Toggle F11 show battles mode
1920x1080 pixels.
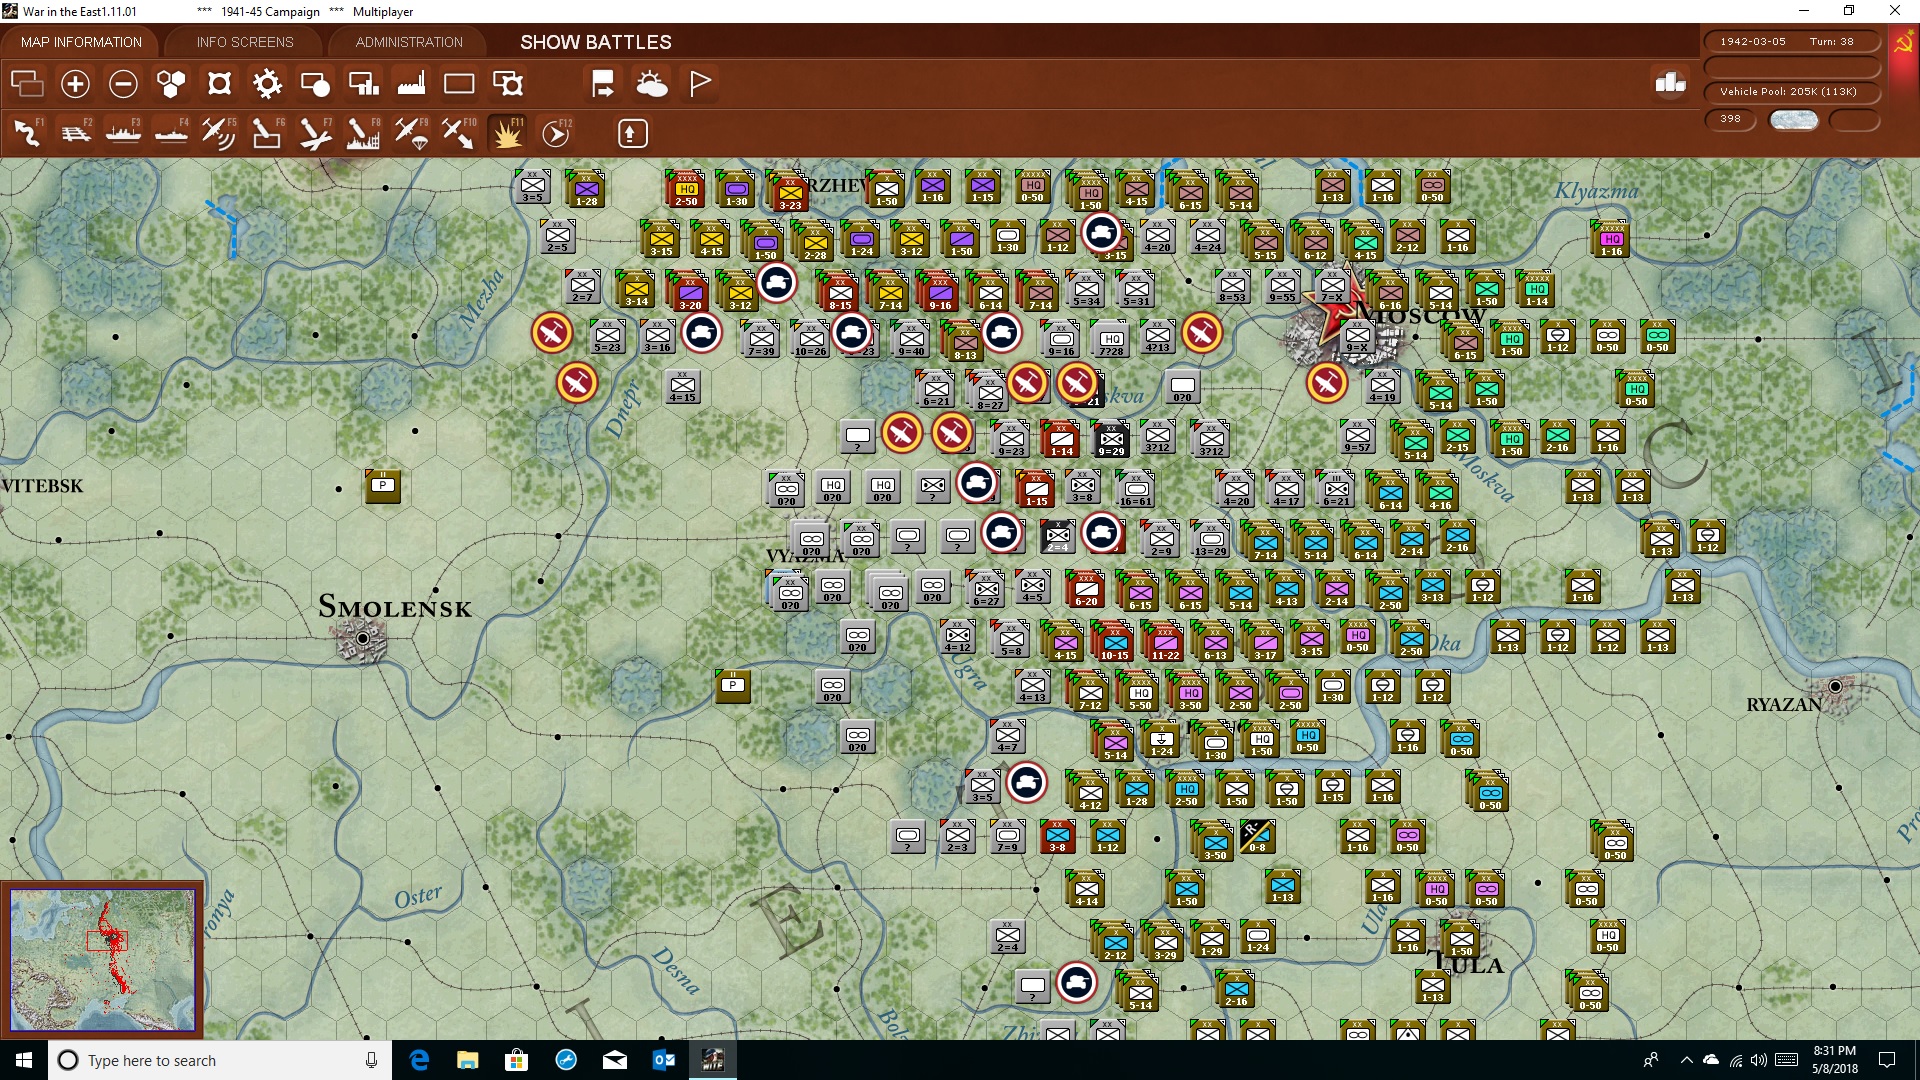coord(507,133)
